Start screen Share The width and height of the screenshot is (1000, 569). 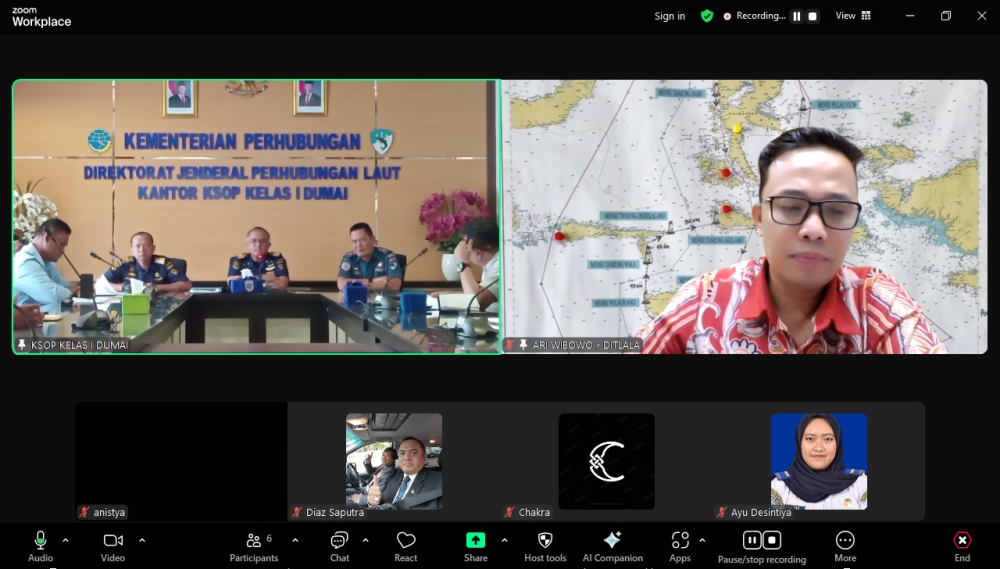[475, 547]
